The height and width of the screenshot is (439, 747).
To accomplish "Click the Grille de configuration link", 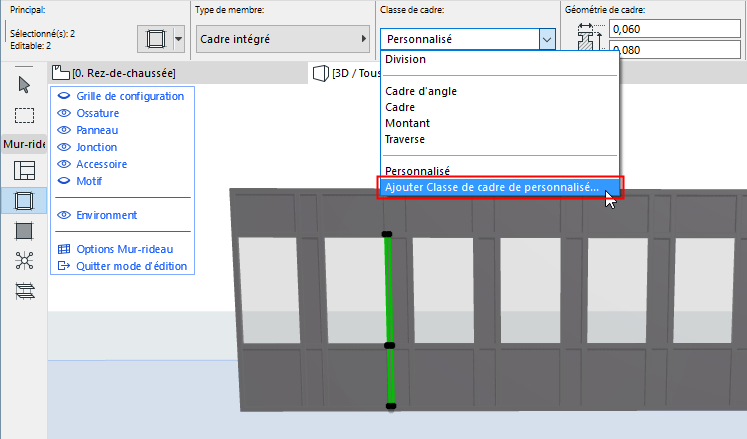I will coord(130,96).
